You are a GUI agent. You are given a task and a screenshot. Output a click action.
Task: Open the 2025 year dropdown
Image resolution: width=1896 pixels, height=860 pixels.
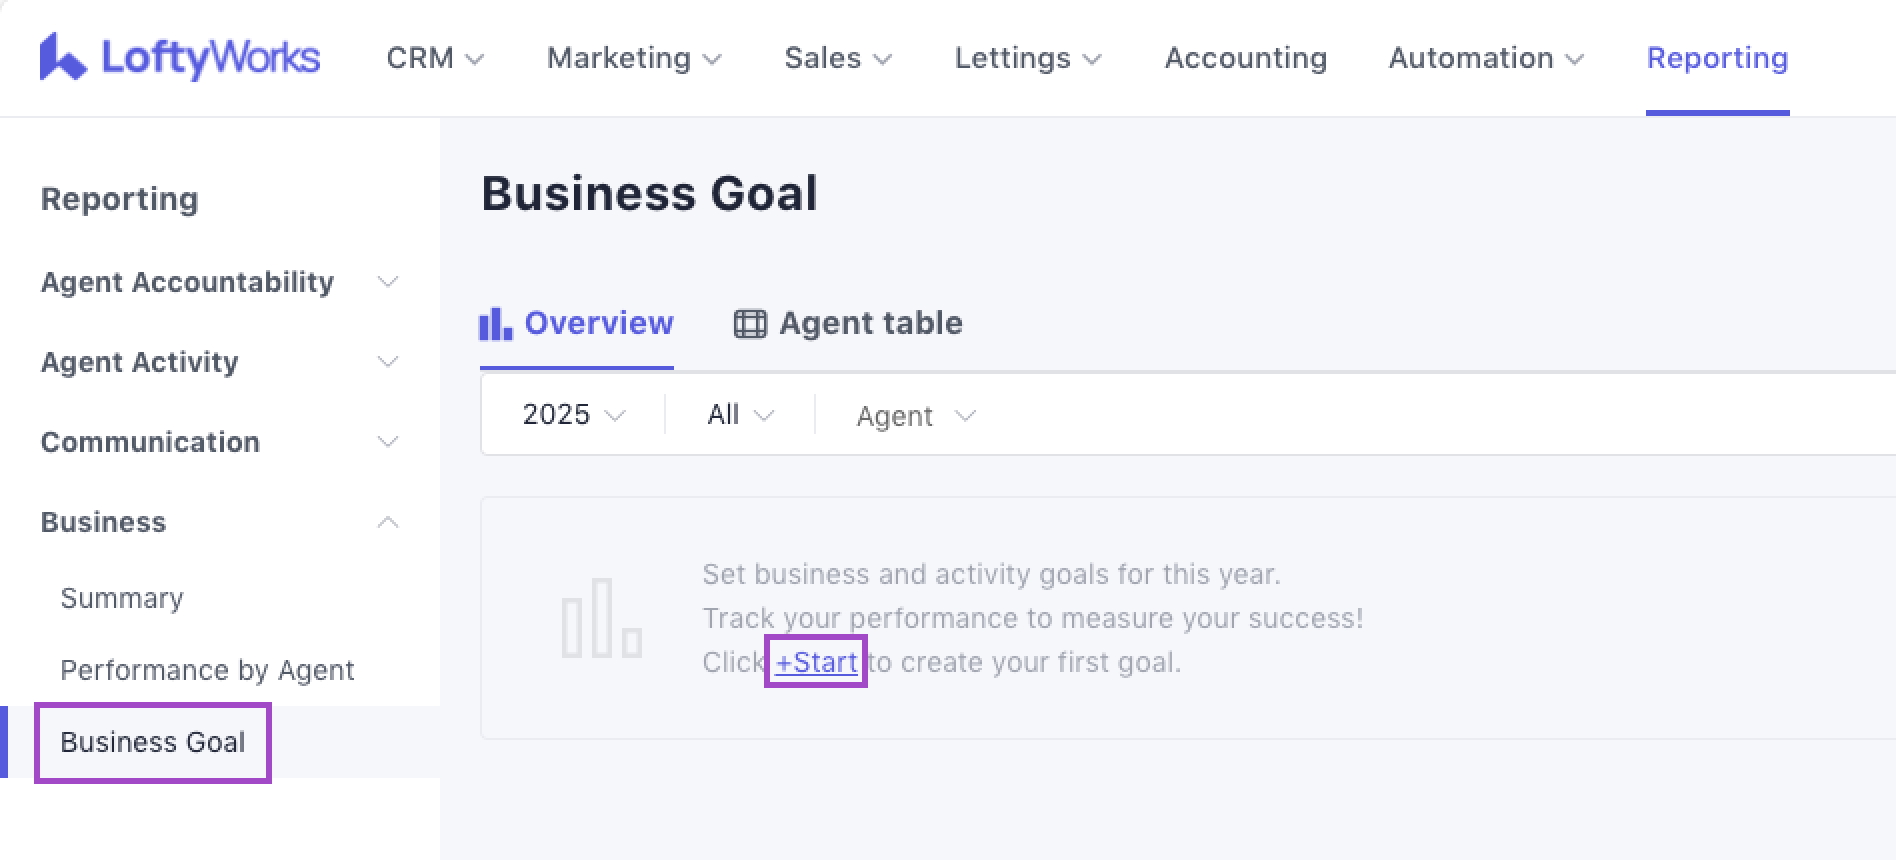[x=573, y=415]
